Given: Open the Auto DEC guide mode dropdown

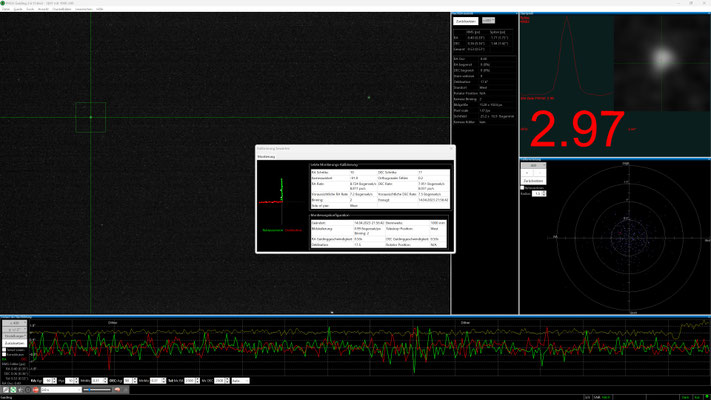Looking at the screenshot, I should point(240,381).
